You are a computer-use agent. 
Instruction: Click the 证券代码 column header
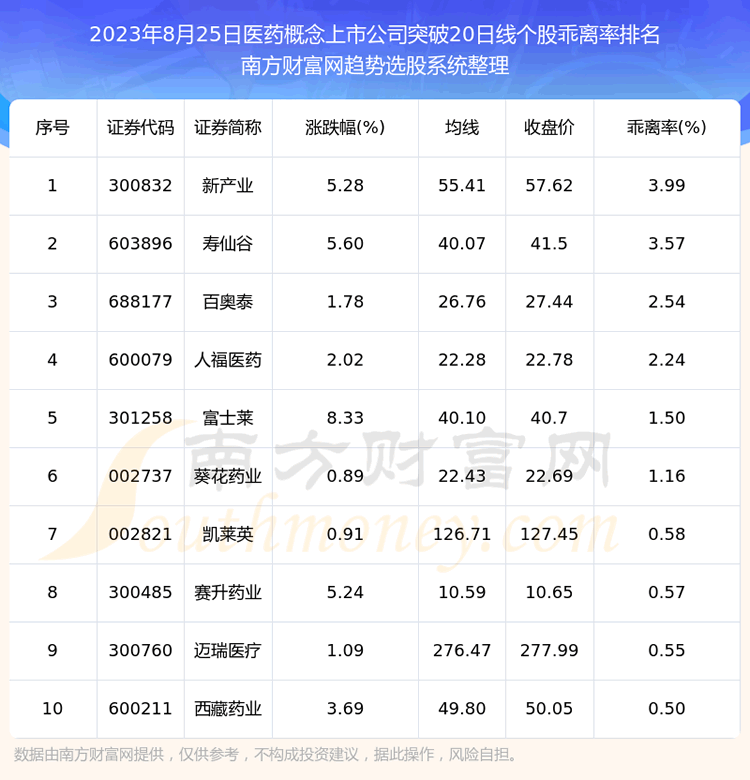[x=140, y=128]
